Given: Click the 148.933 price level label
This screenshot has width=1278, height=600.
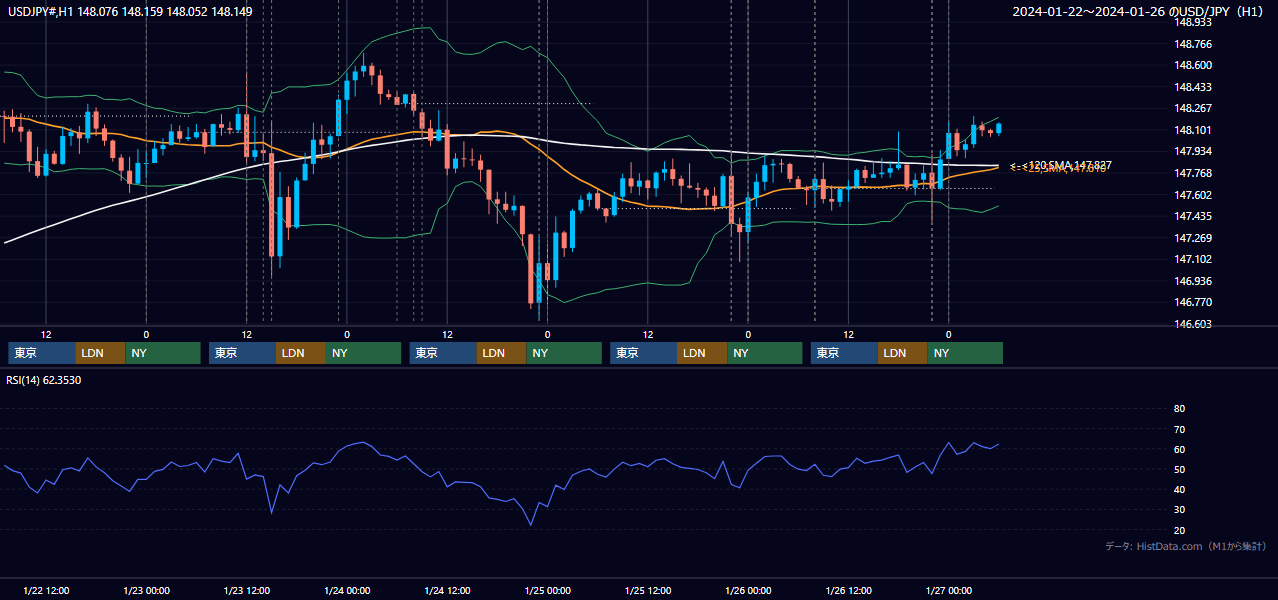Looking at the screenshot, I should pos(1193,22).
